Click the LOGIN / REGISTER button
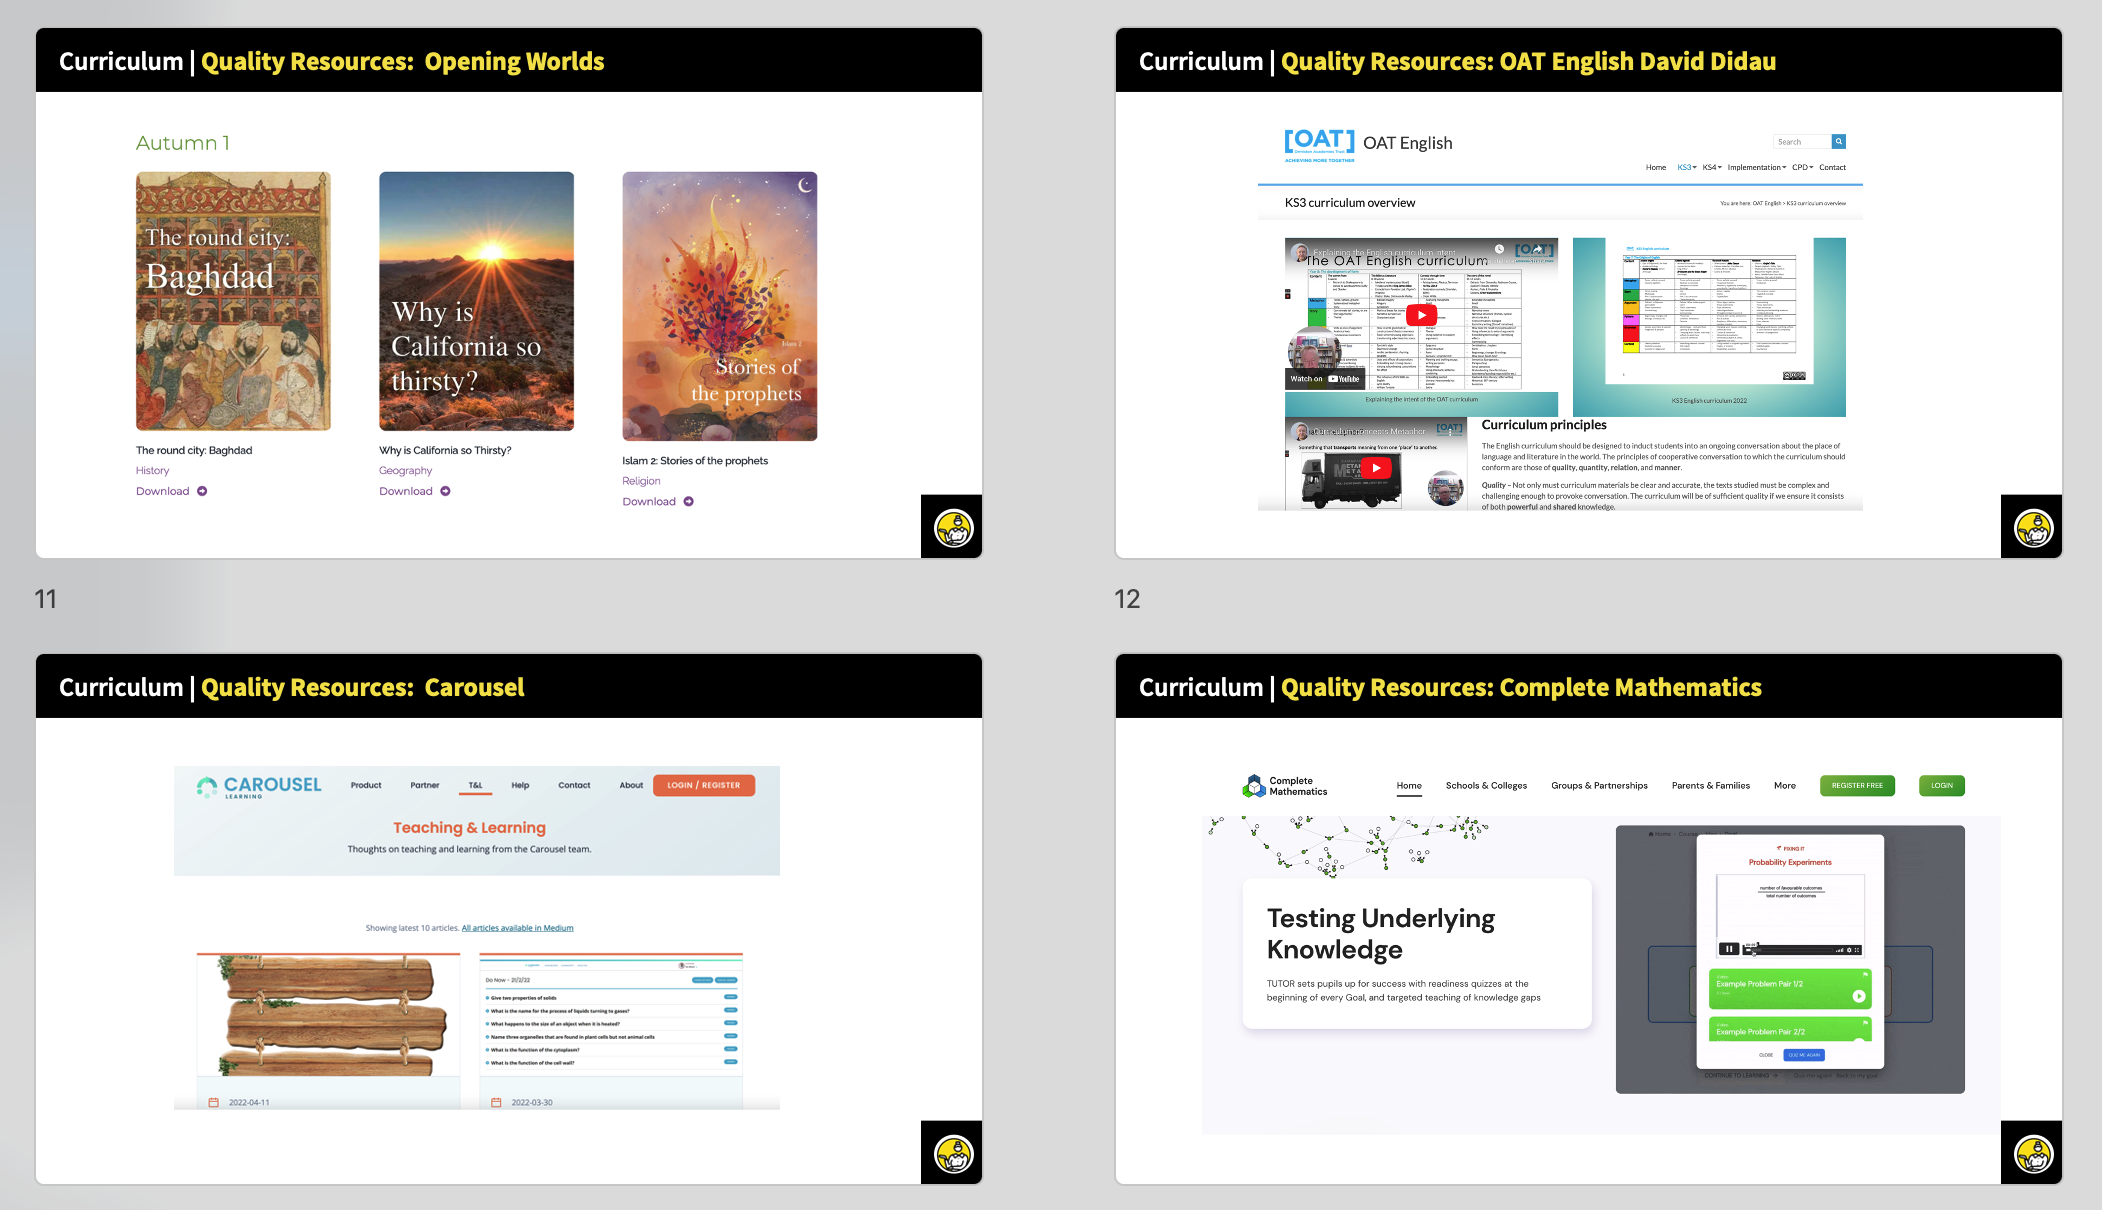 [704, 786]
